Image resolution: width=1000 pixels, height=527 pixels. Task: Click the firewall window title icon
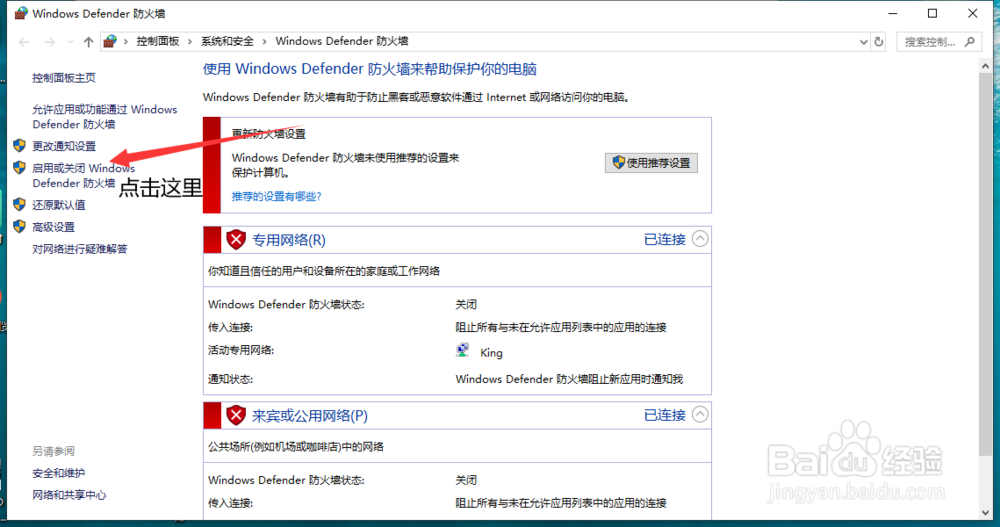[21, 13]
